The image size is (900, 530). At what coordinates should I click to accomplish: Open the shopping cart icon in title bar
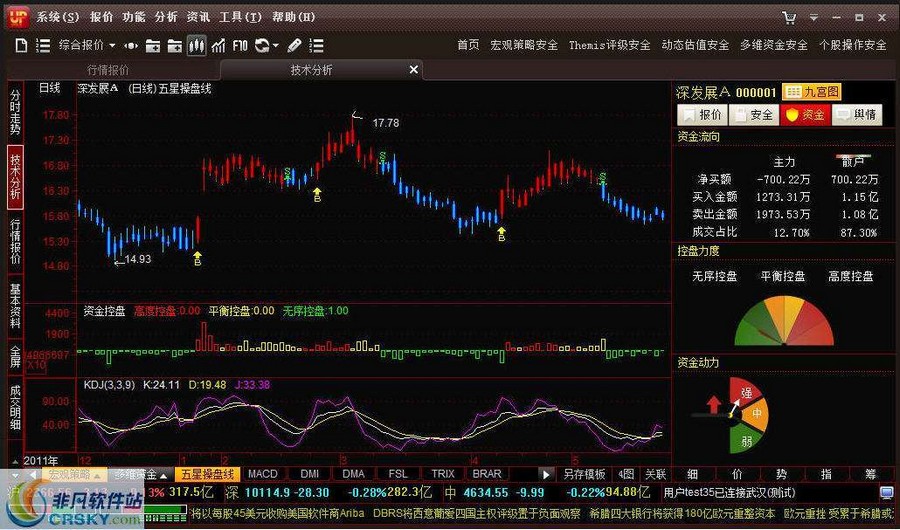coord(790,17)
